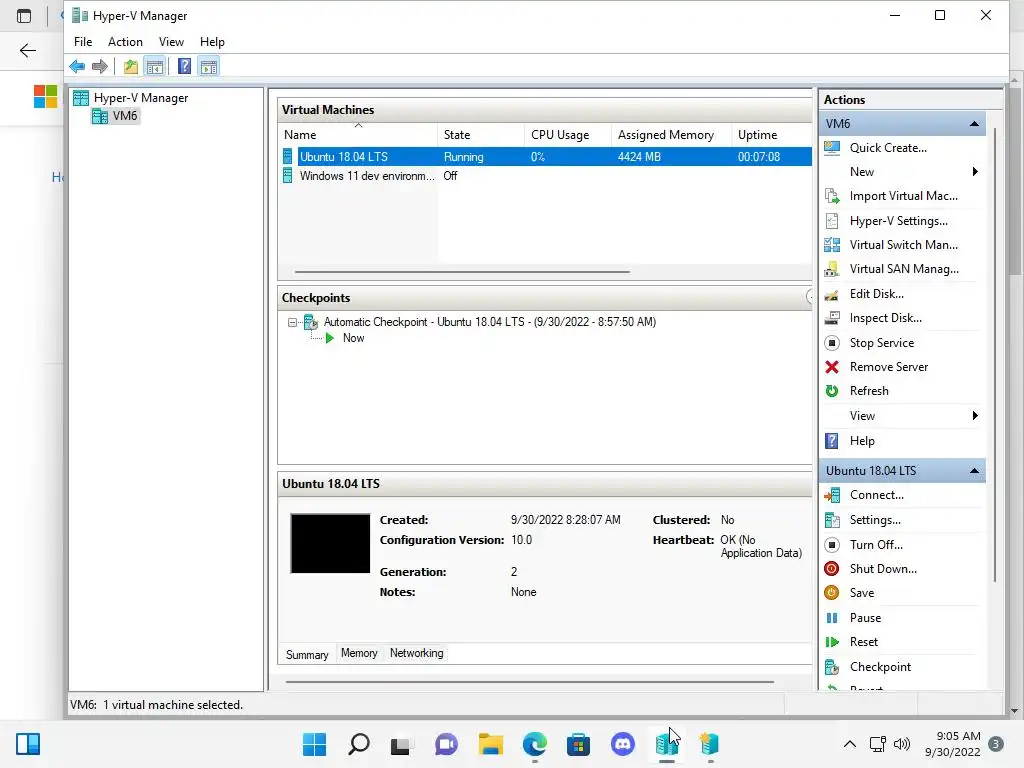1024x768 pixels.
Task: Select the Automatic Checkpoint - Ubuntu 18.04 LTS entry
Action: coord(490,322)
